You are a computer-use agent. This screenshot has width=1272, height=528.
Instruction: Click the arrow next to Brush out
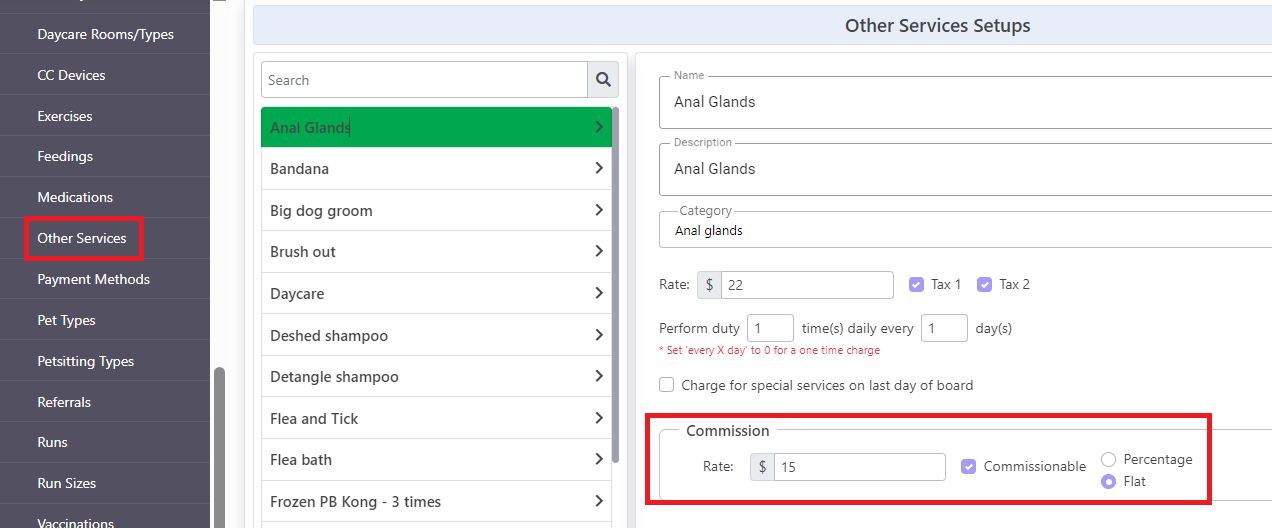[x=599, y=251]
